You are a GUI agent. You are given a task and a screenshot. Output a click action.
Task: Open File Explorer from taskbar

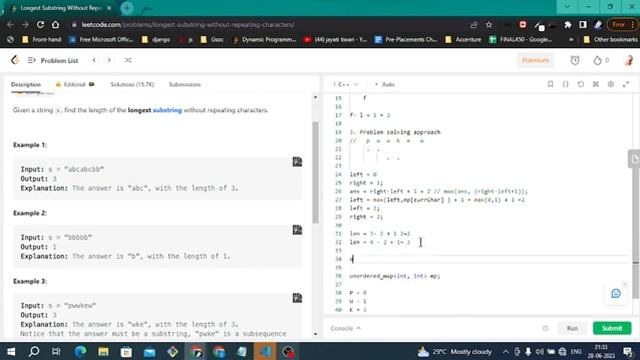tap(103, 351)
